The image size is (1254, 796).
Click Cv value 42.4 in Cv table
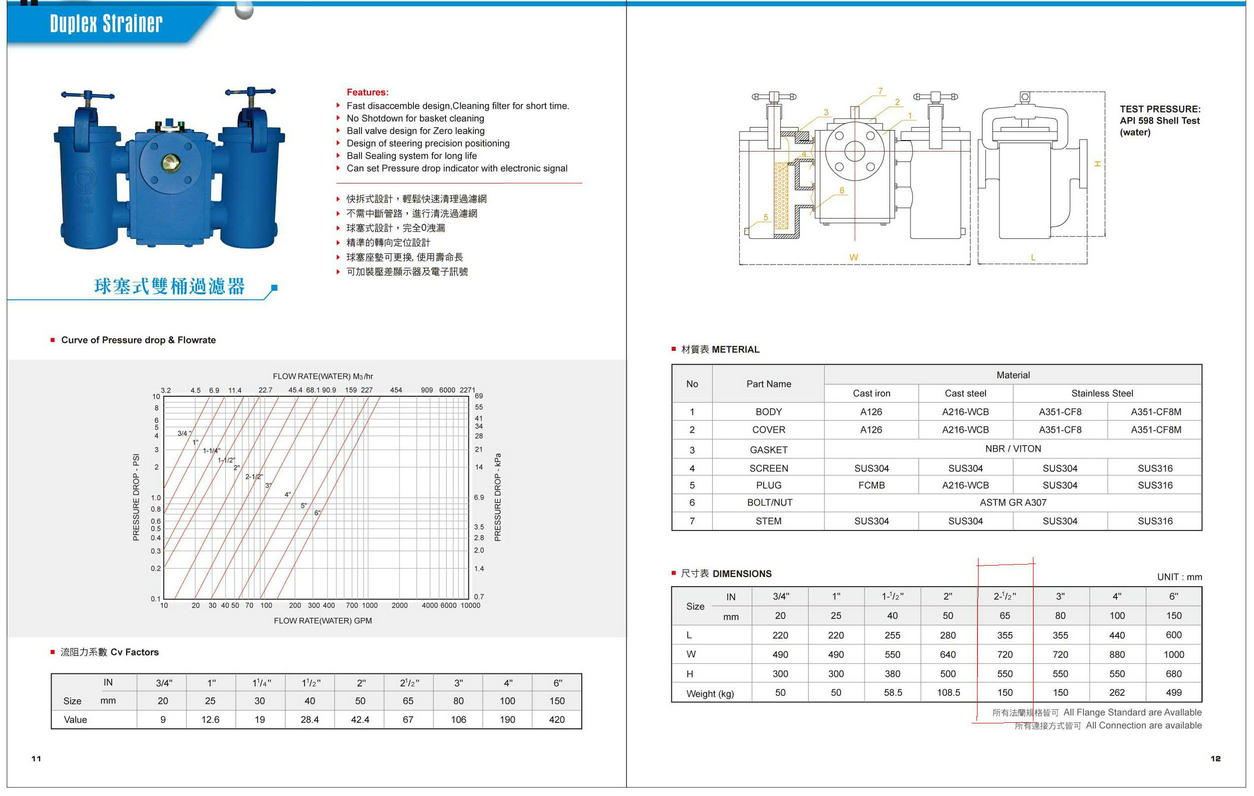point(360,719)
